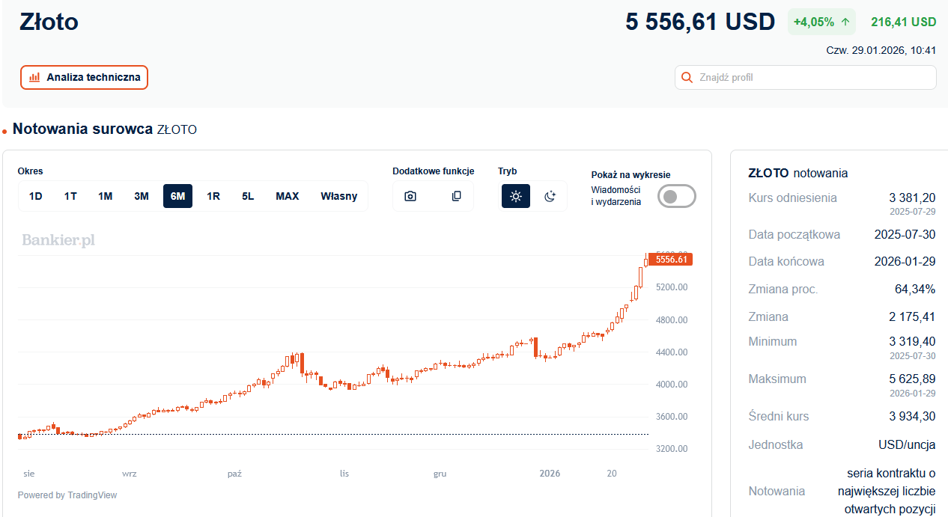
Task: Switch to dark mode using the moon icon
Action: (x=550, y=197)
